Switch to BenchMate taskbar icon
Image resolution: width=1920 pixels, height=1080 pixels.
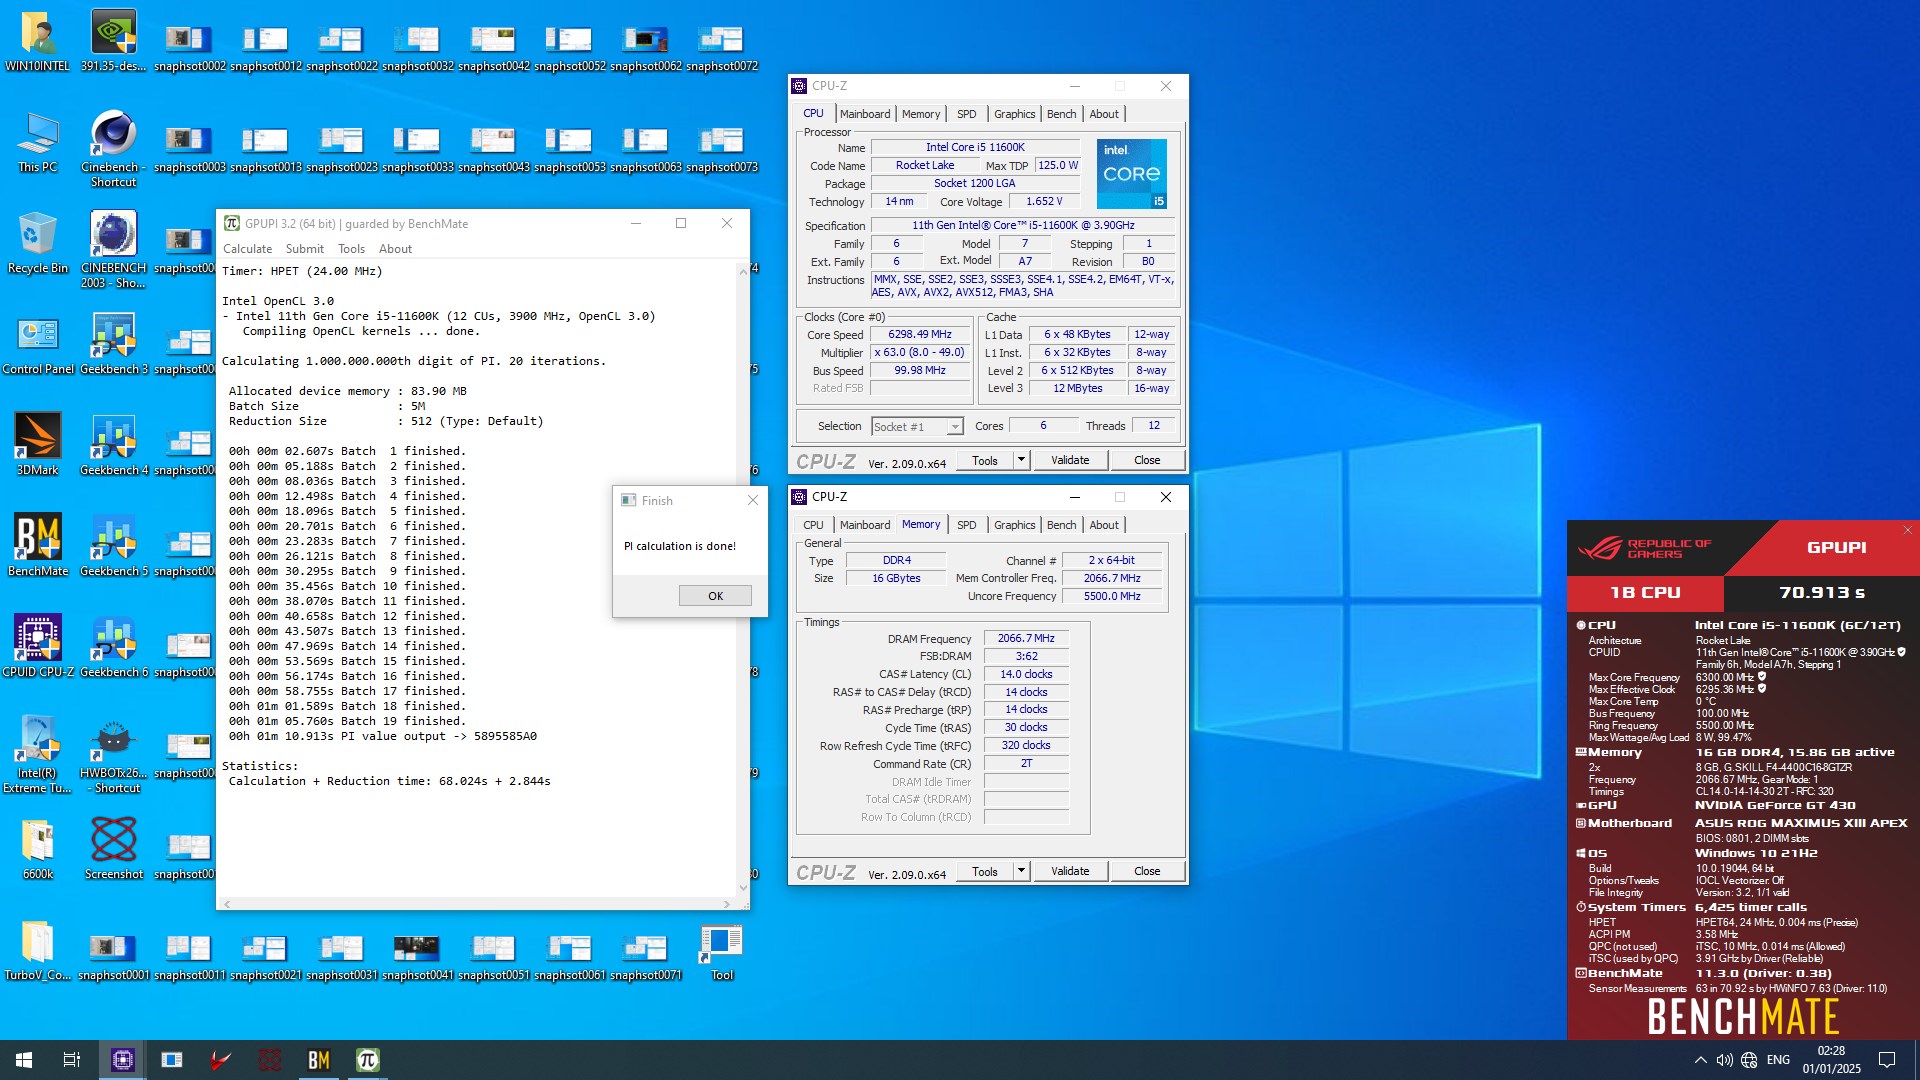click(x=319, y=1060)
